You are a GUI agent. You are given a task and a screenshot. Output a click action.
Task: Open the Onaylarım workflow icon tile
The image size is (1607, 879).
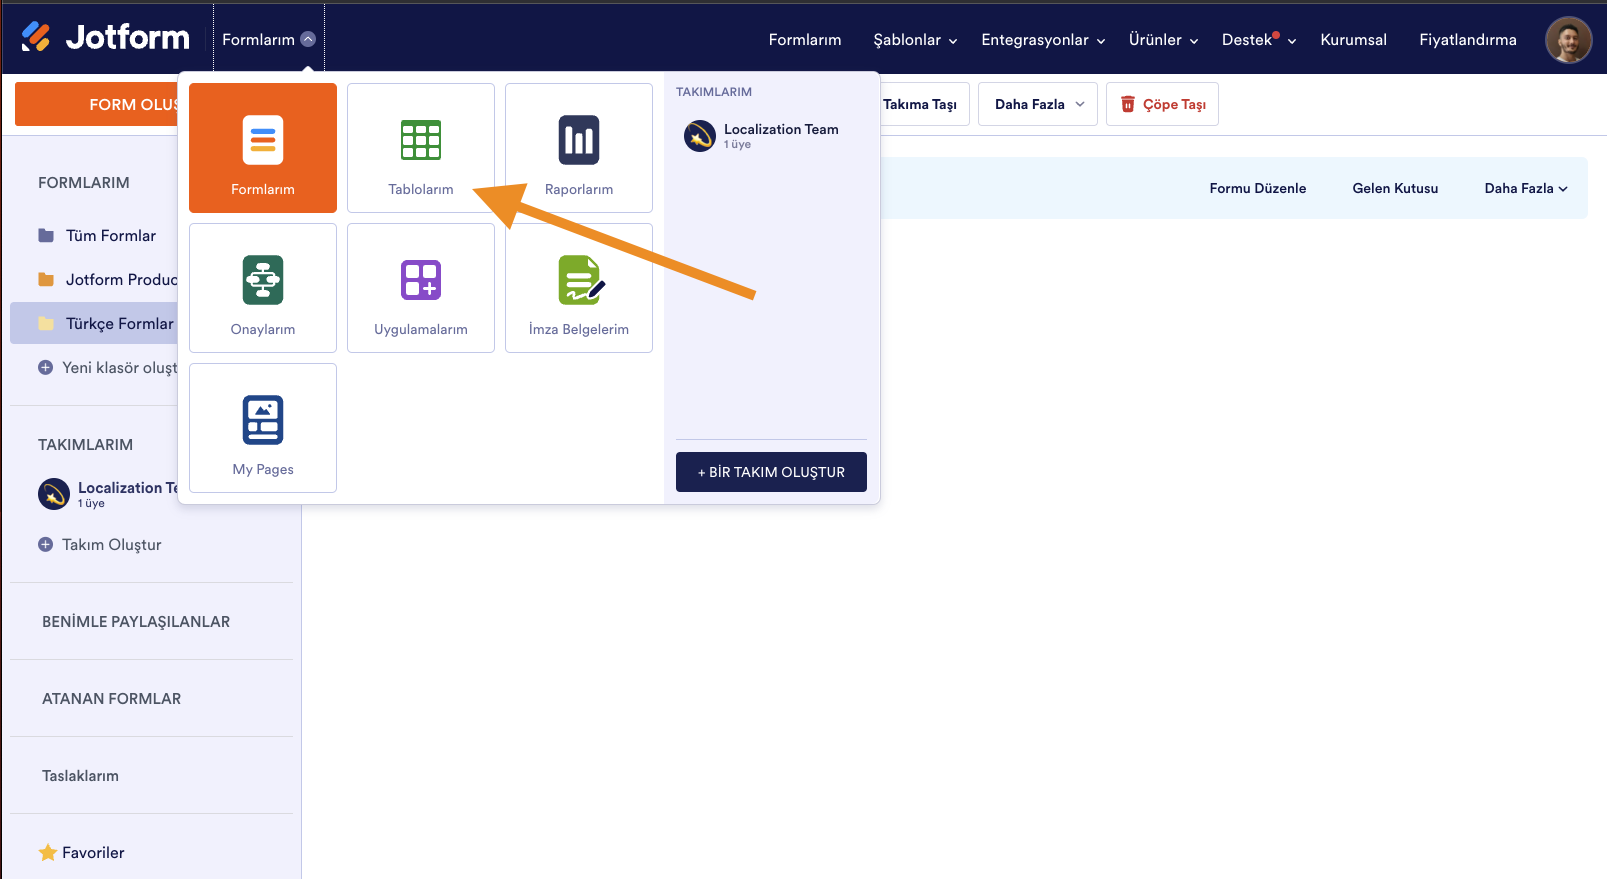click(x=263, y=280)
